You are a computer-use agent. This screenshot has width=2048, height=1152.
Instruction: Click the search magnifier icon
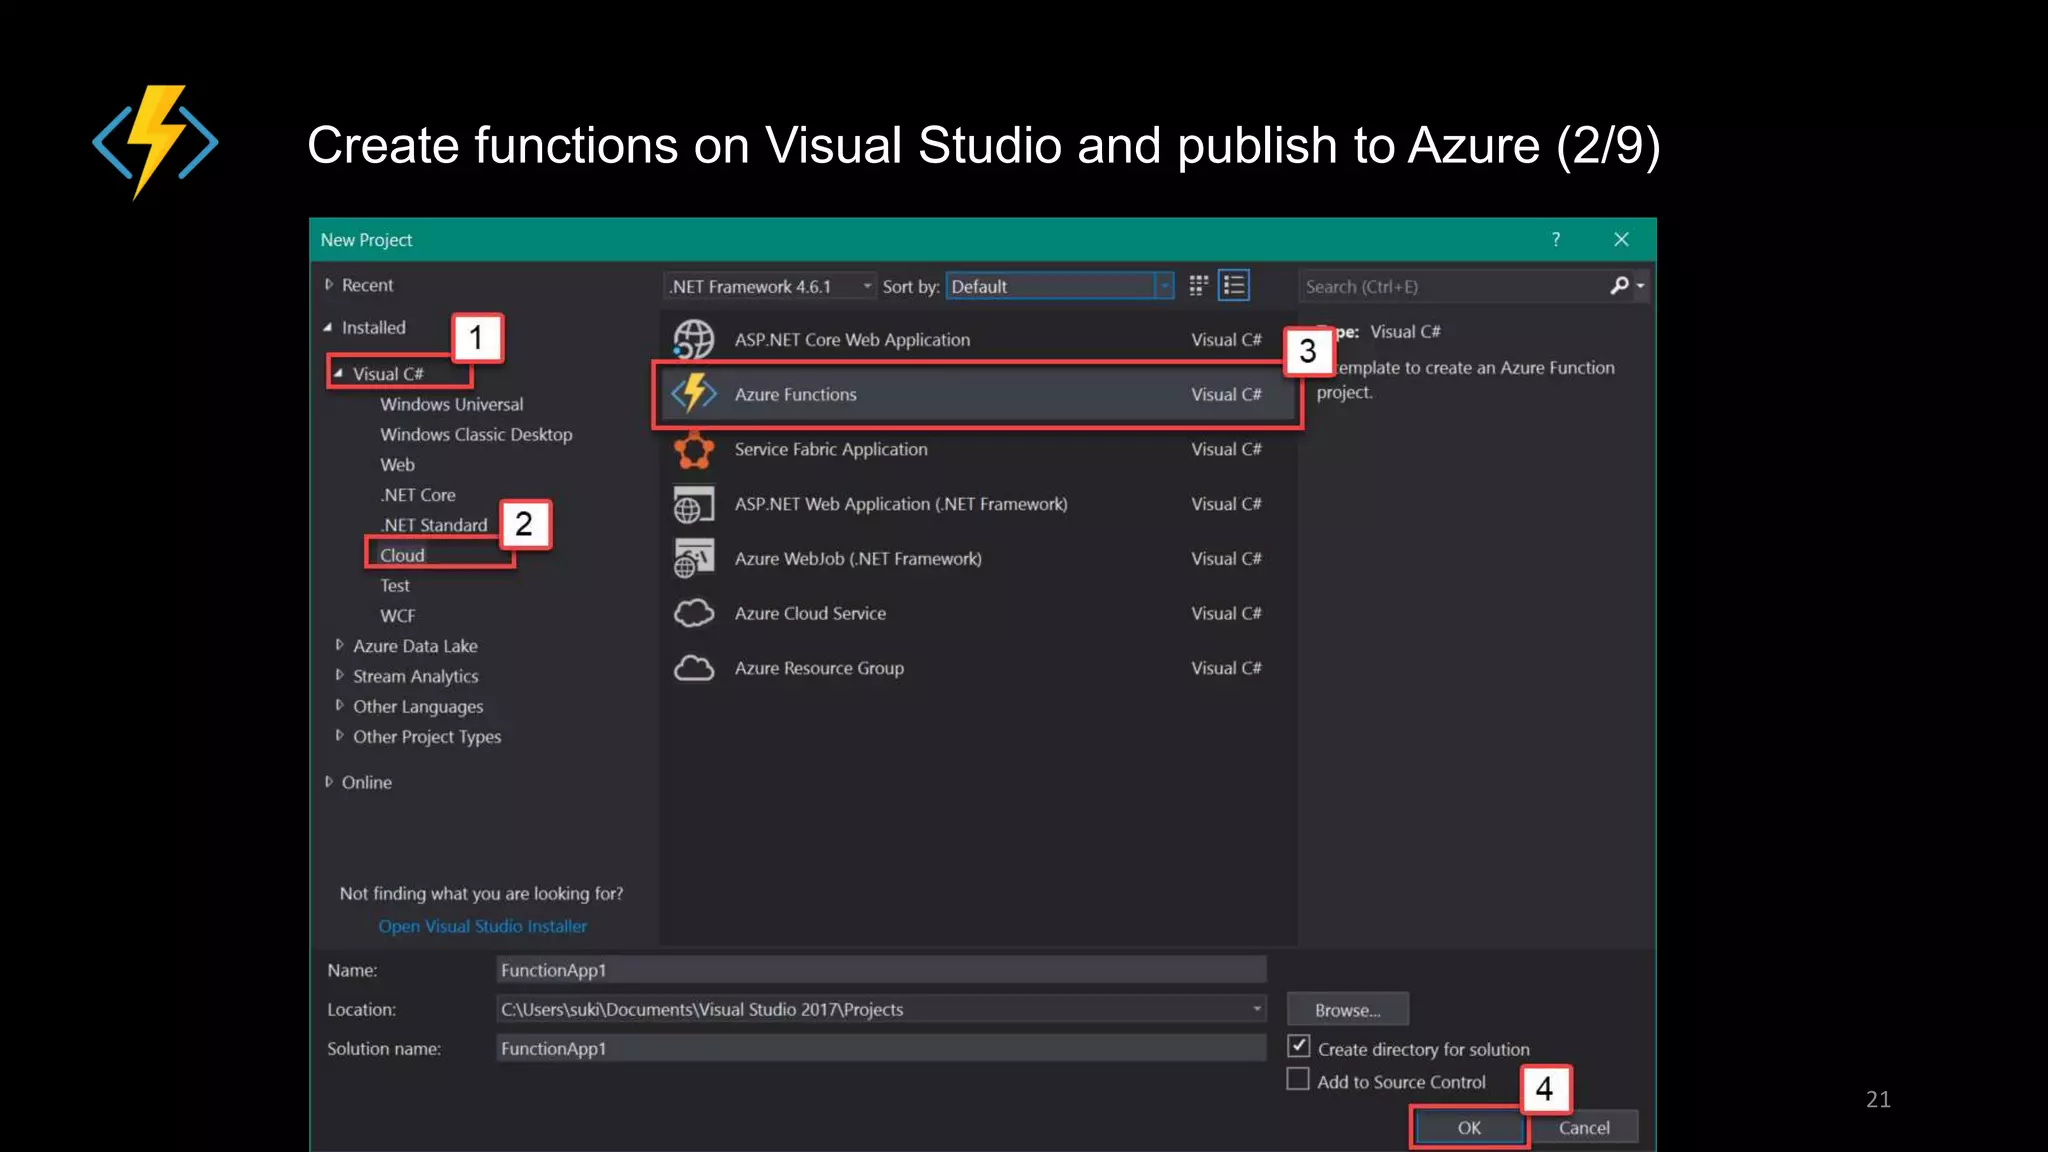1619,286
